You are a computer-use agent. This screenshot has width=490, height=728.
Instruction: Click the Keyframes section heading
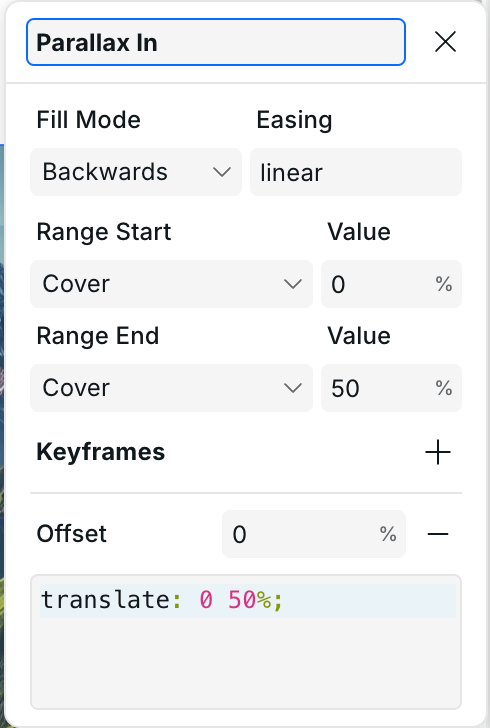(101, 452)
